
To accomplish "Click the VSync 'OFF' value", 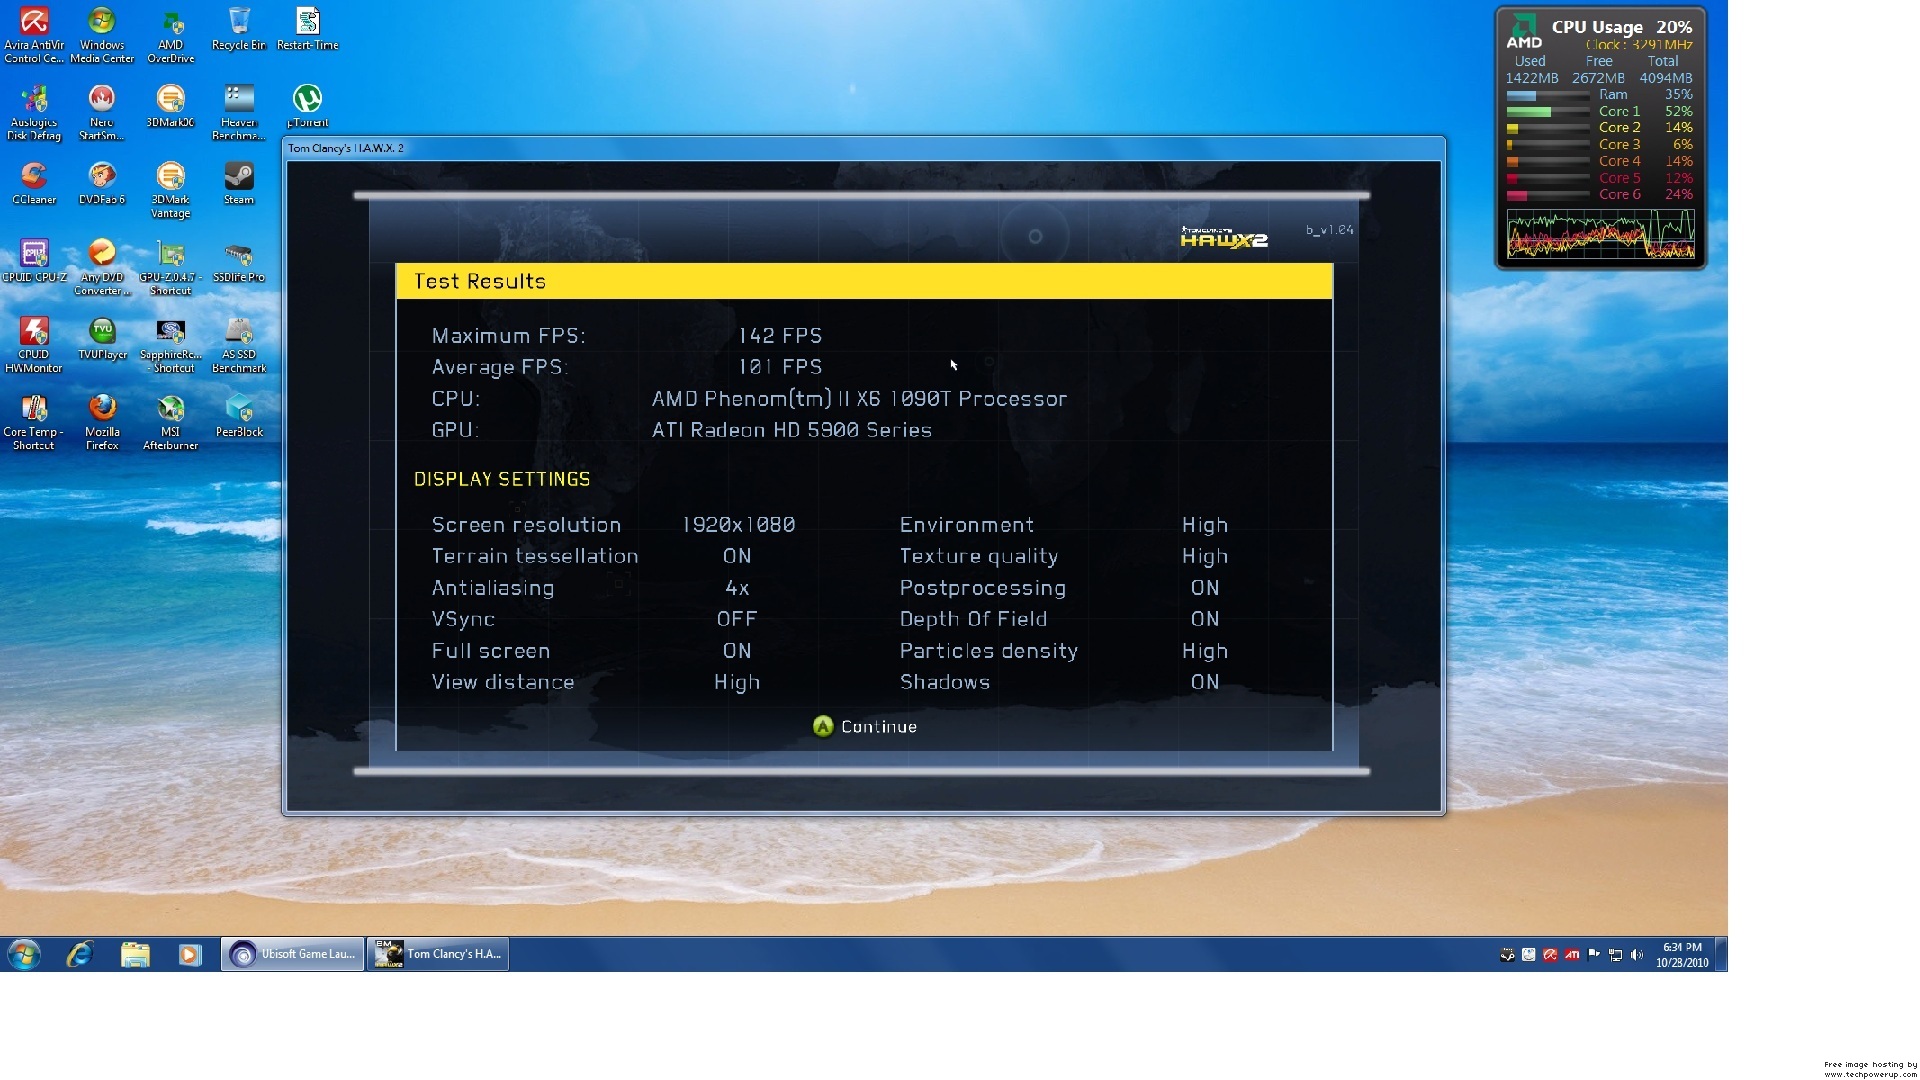I will point(737,619).
